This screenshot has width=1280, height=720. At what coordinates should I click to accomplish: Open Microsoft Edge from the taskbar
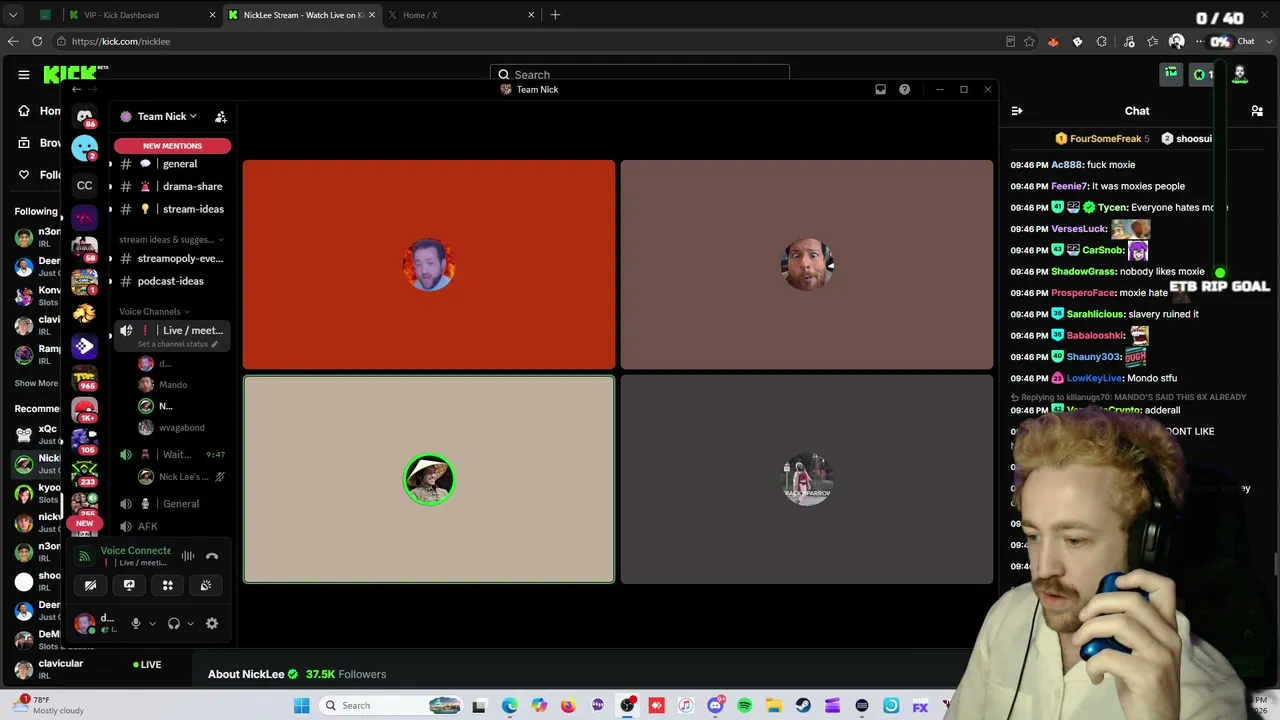coord(510,705)
